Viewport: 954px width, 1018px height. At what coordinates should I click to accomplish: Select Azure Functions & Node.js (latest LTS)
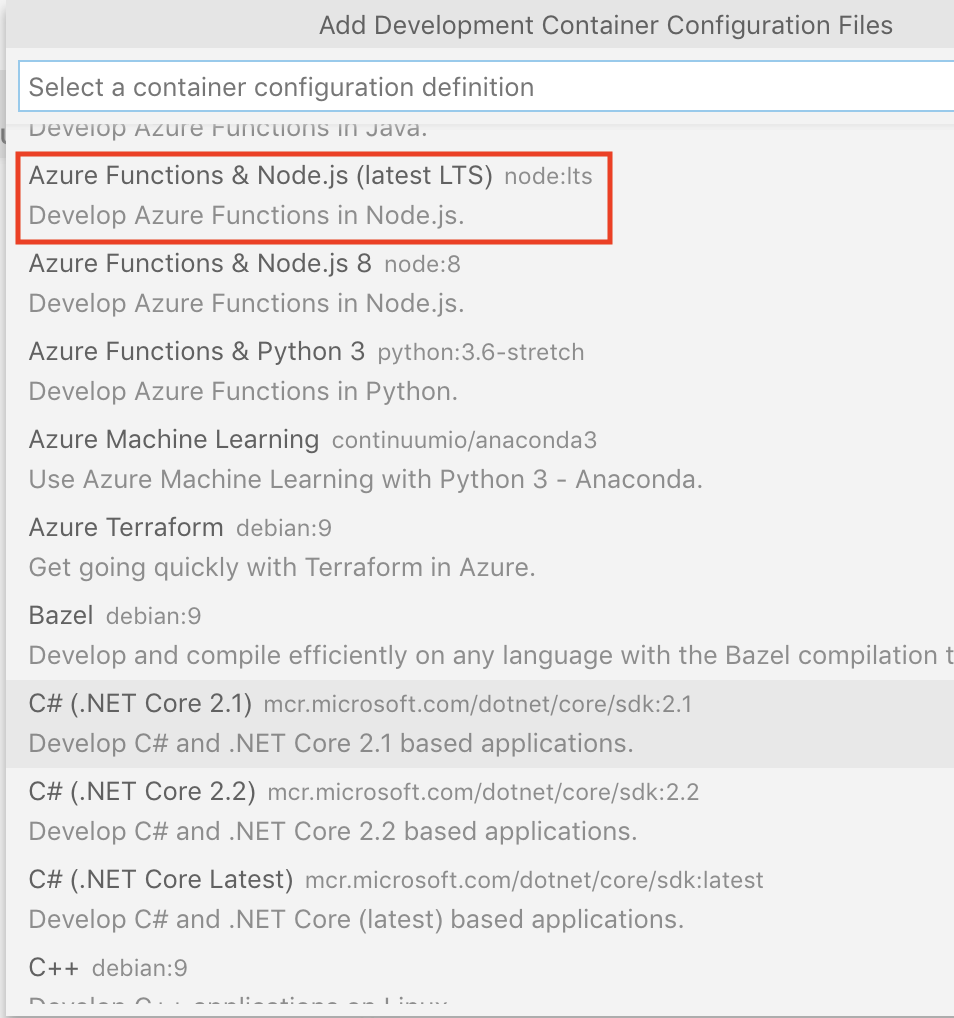pos(261,177)
